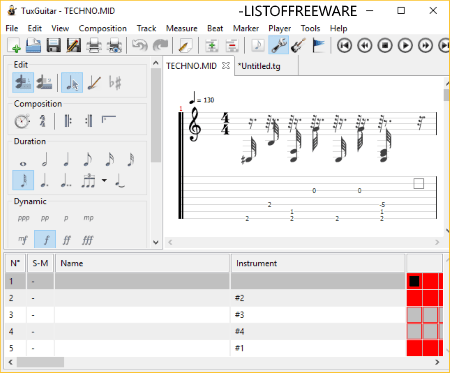Image resolution: width=450 pixels, height=373 pixels.
Task: Set dynamic to p
Action: [66, 218]
